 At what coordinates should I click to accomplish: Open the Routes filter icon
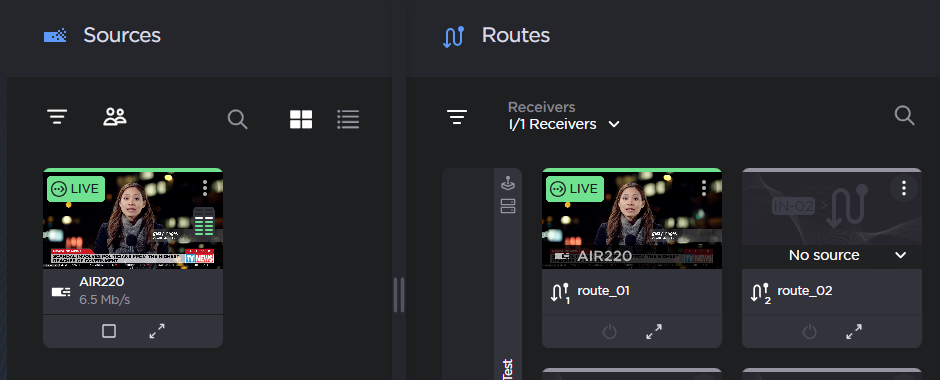tap(457, 117)
